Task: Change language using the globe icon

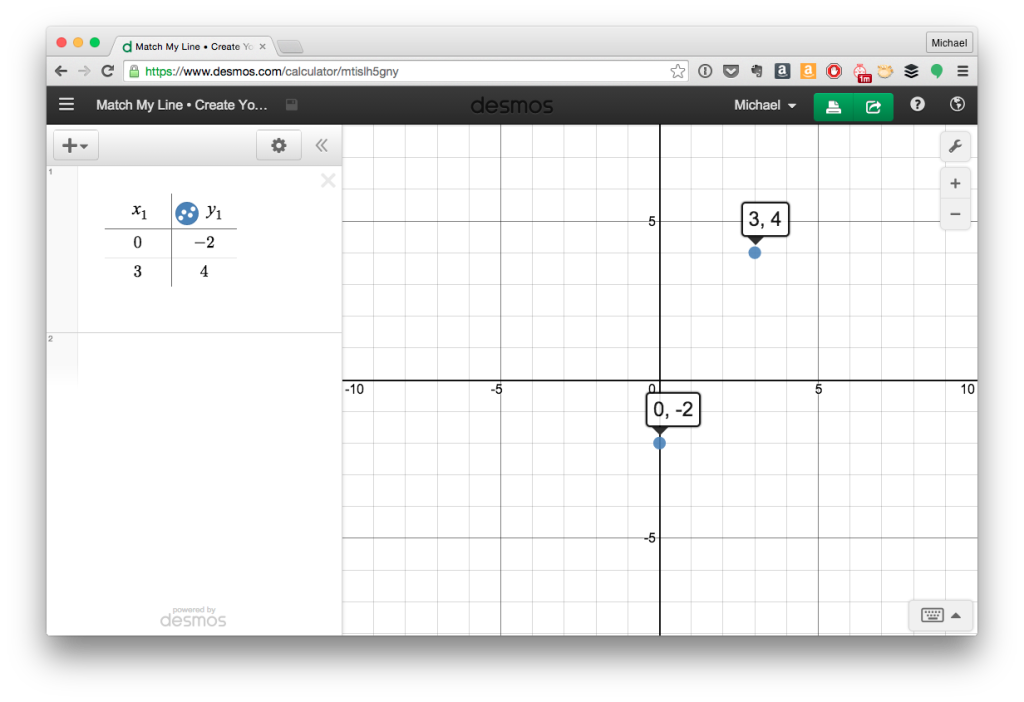Action: click(956, 104)
